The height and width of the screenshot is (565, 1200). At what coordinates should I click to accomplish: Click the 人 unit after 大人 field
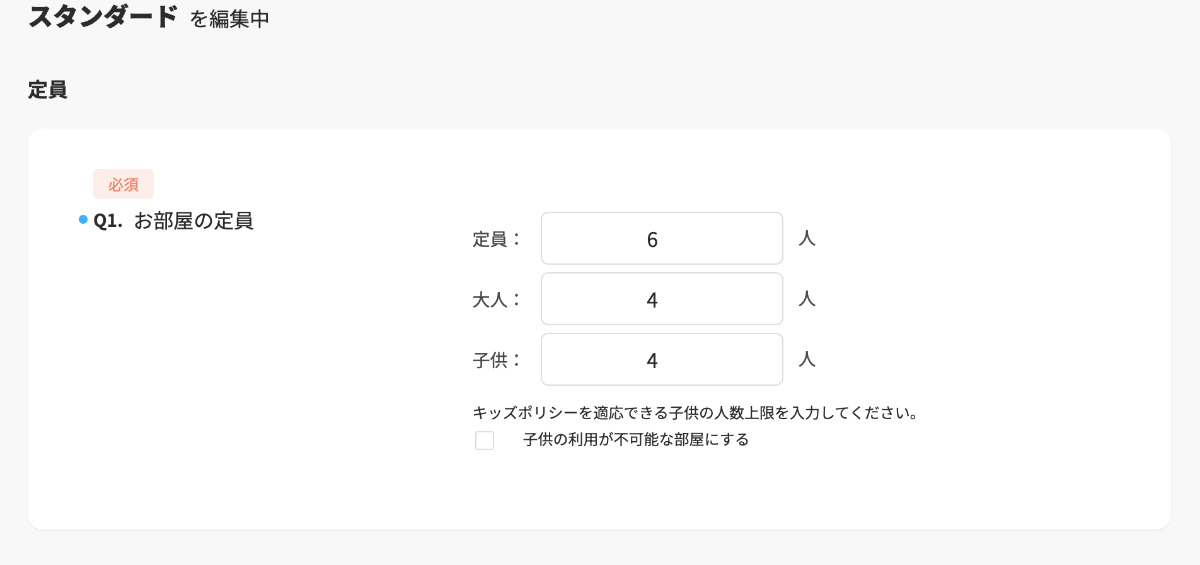point(807,299)
